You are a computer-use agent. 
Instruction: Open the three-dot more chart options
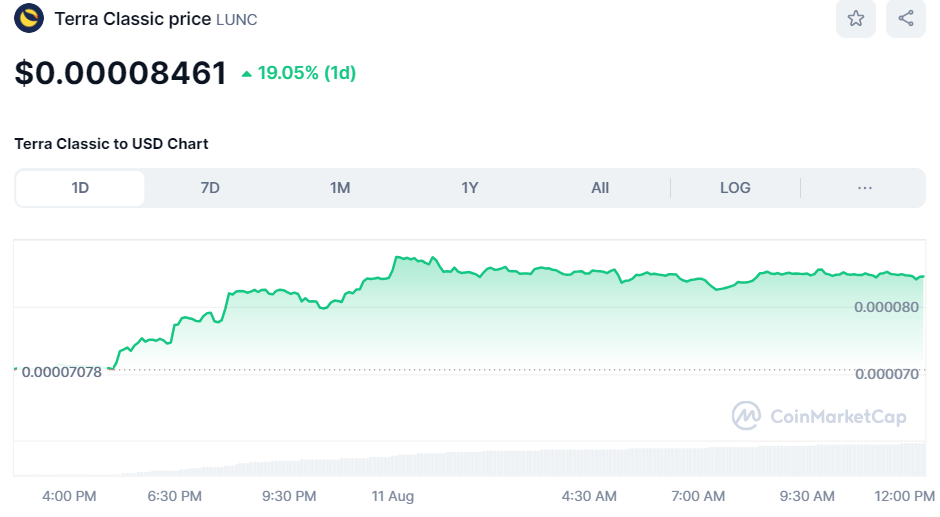pos(864,188)
